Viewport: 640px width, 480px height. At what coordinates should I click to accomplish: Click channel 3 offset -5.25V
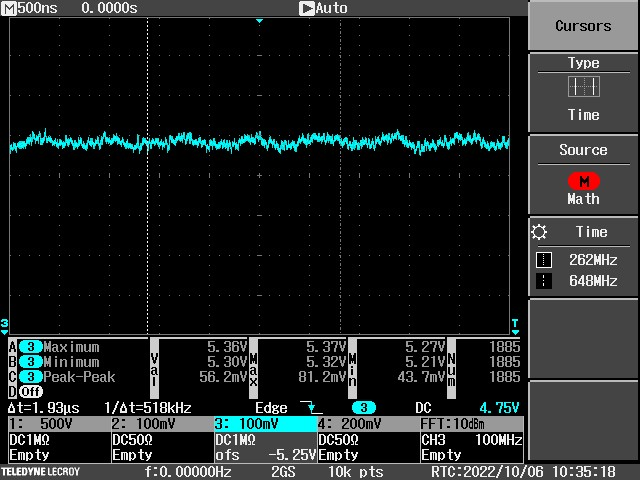[266, 455]
